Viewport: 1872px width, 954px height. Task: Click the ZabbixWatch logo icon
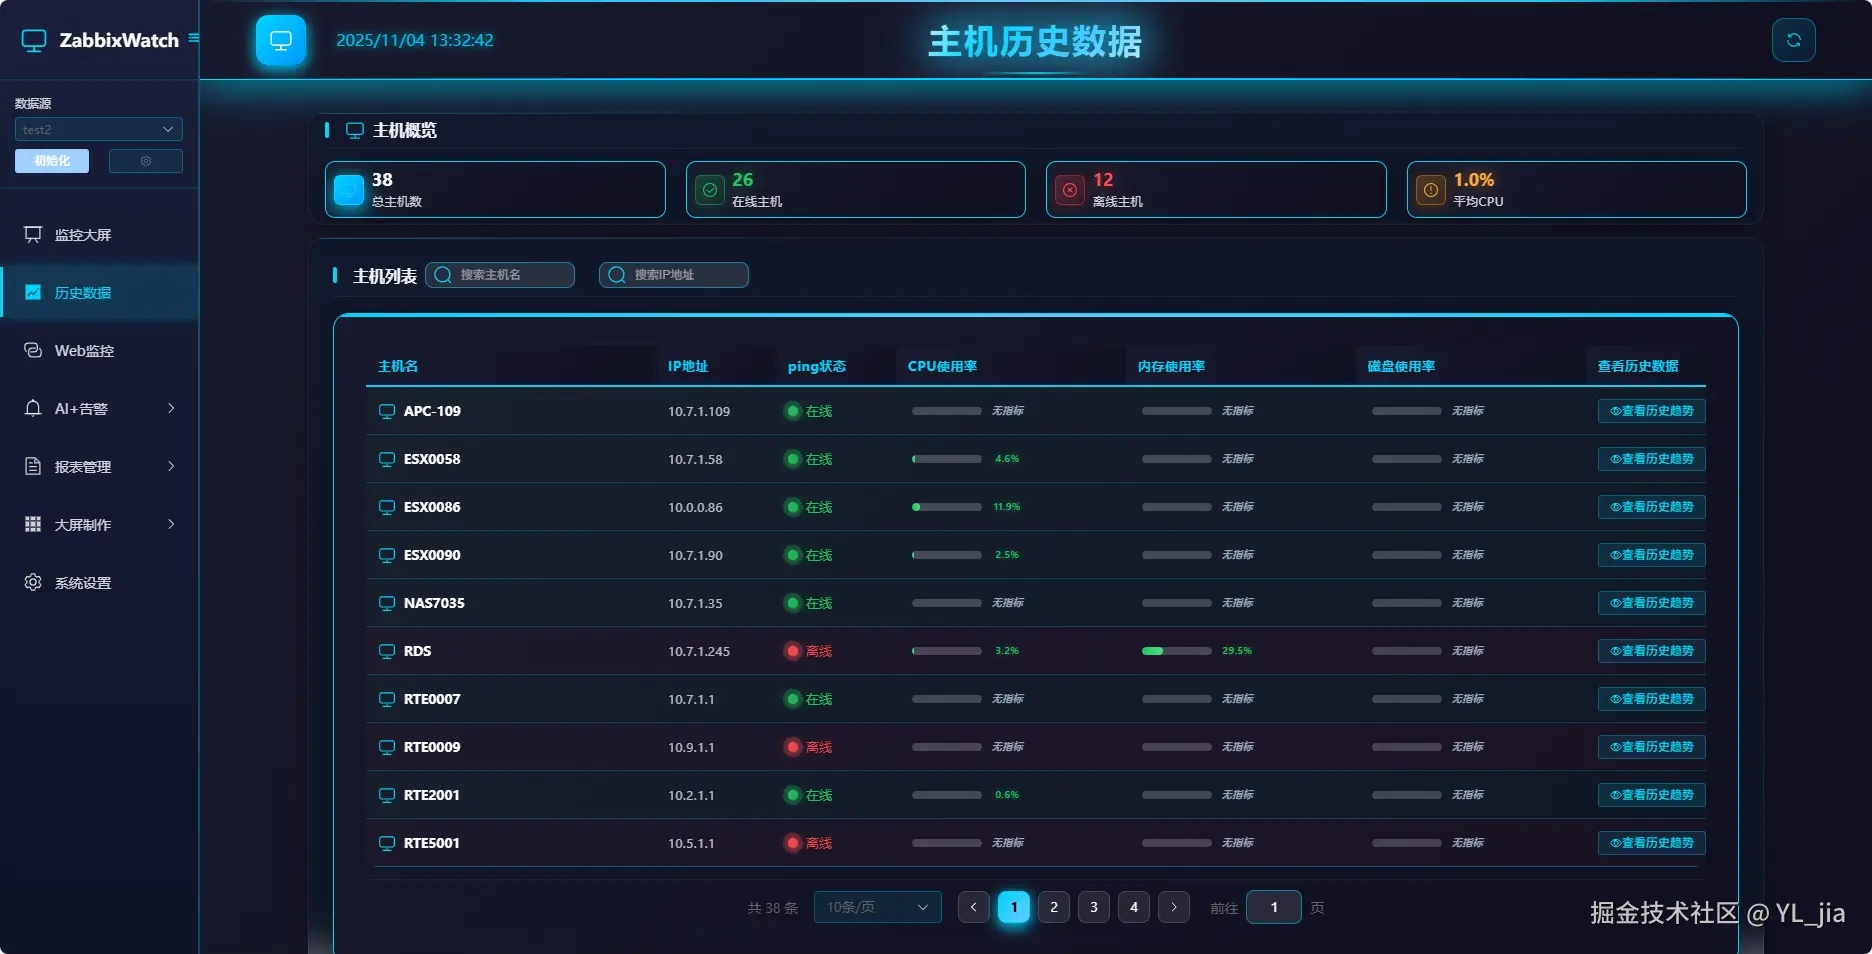click(x=34, y=40)
